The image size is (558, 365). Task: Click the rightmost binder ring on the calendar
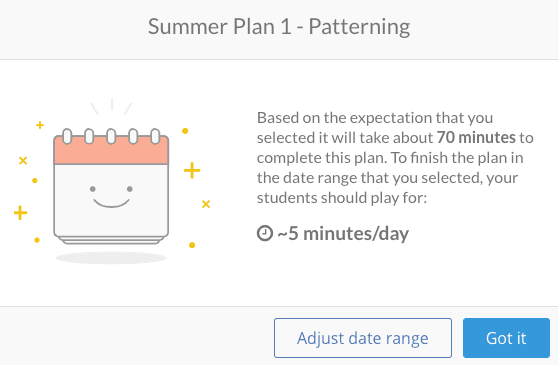point(155,136)
